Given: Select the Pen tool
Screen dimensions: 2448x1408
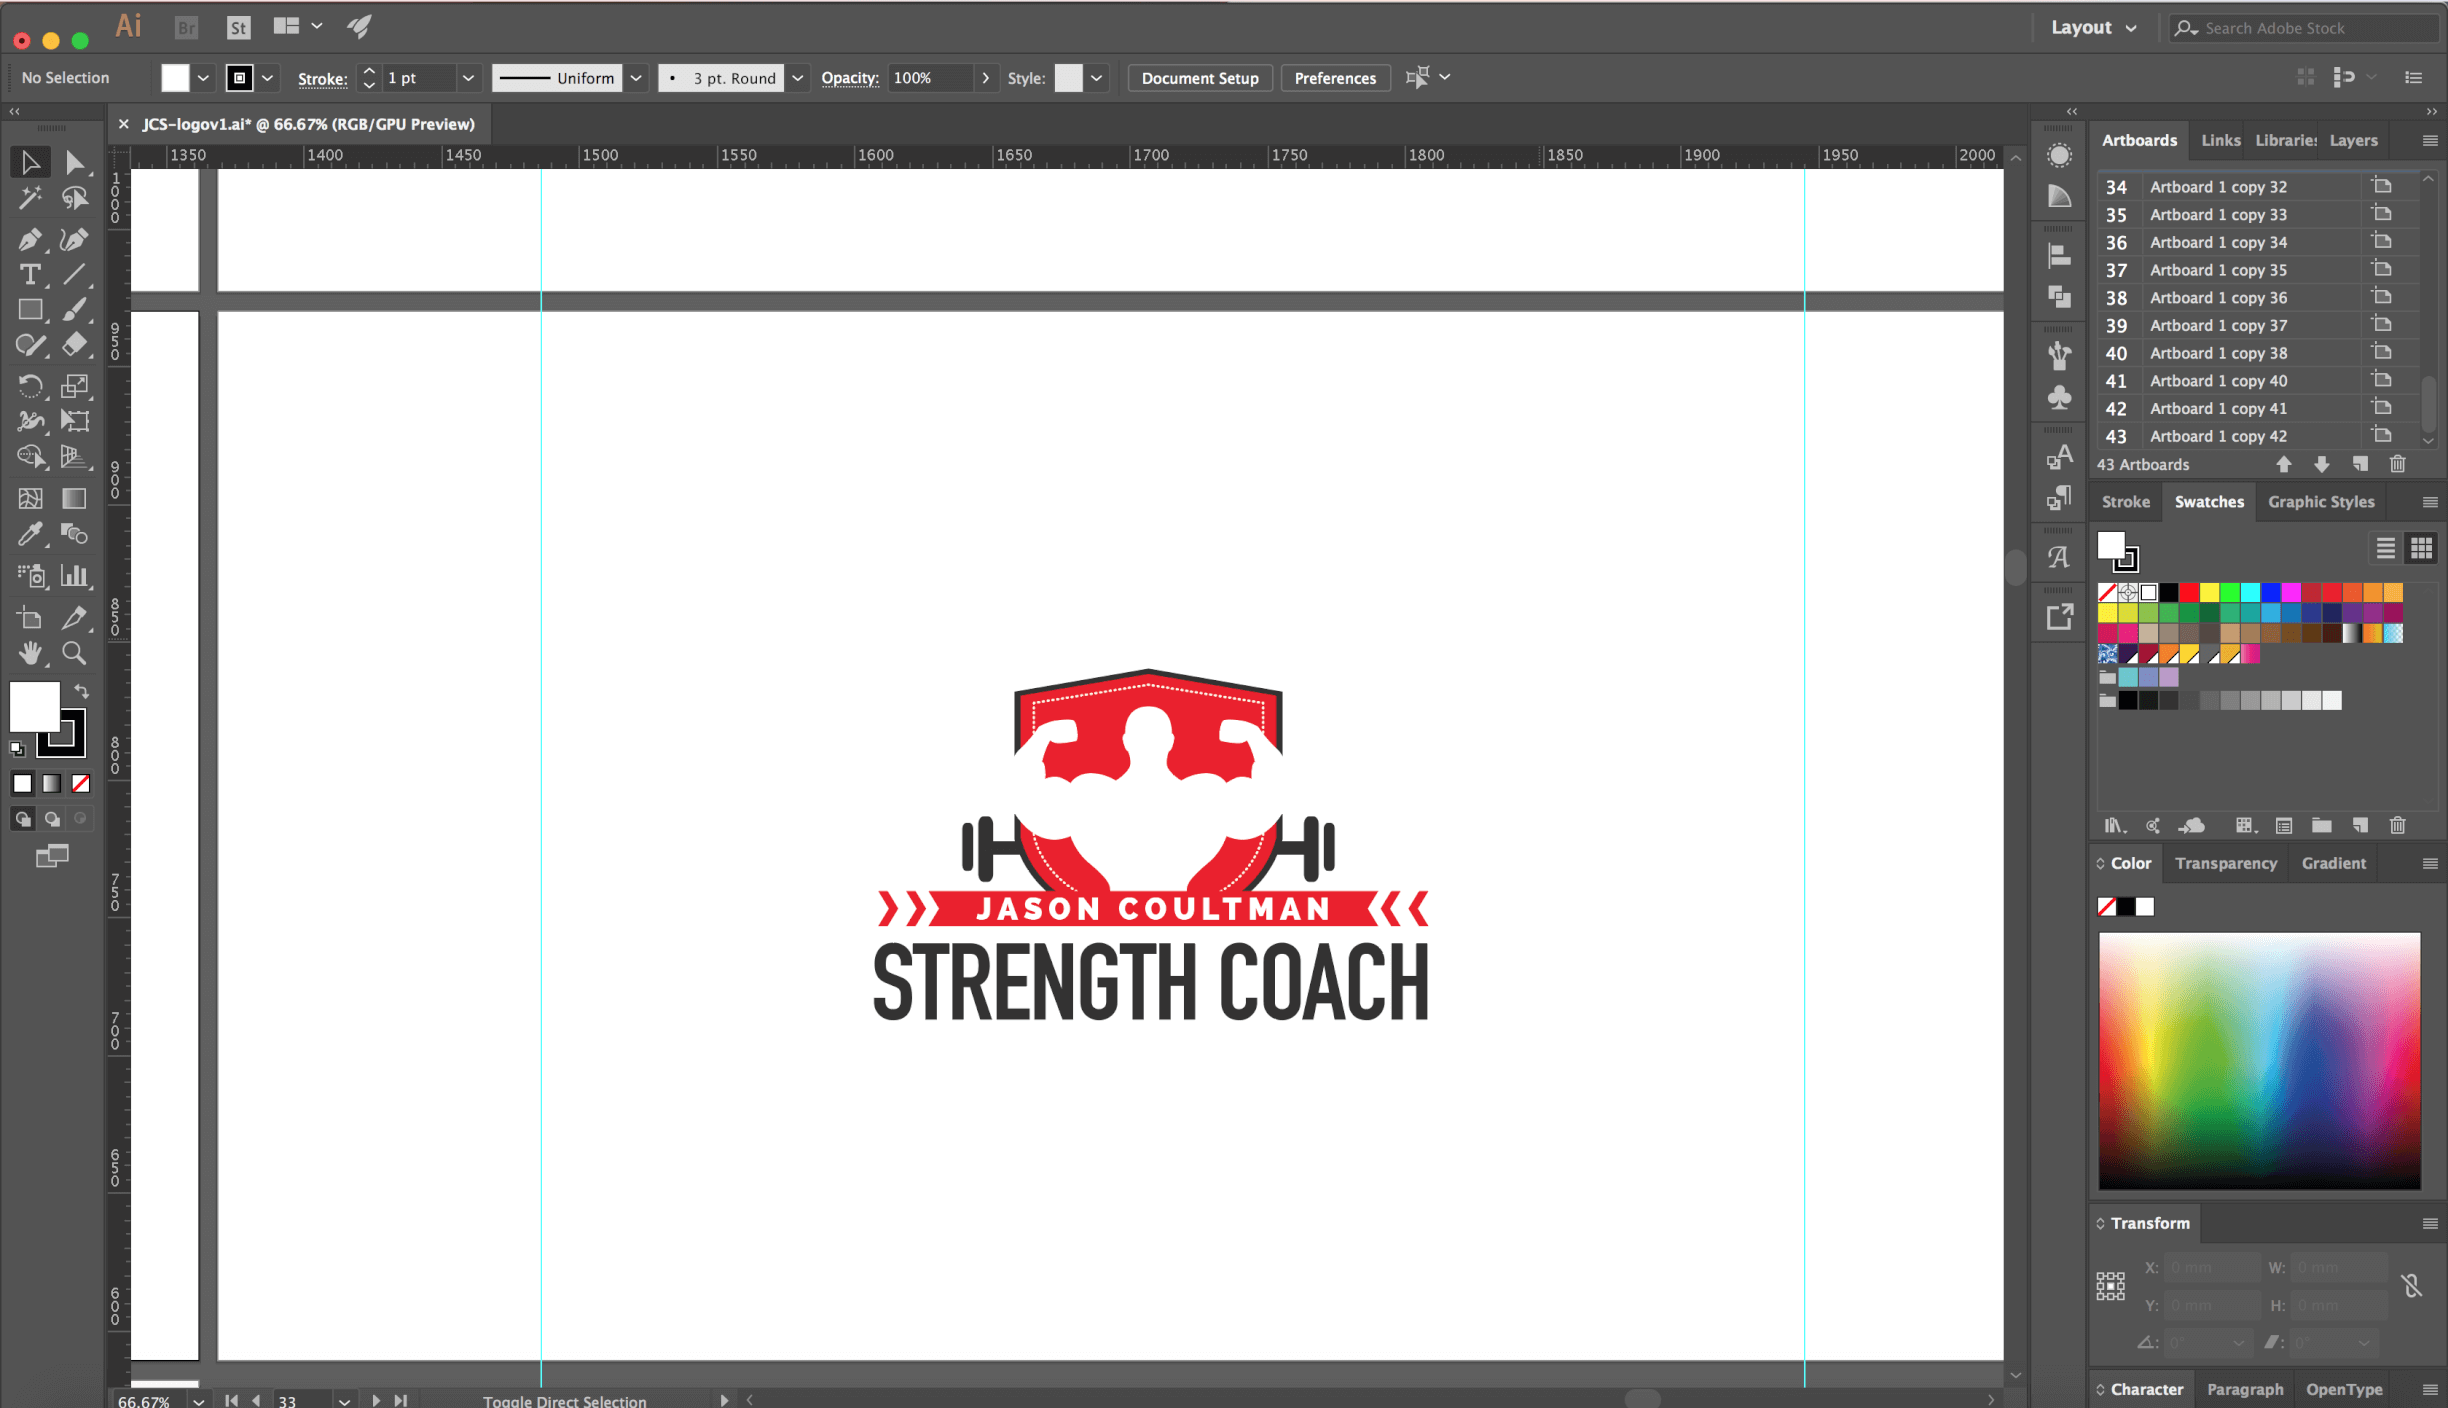Looking at the screenshot, I should click(x=30, y=239).
